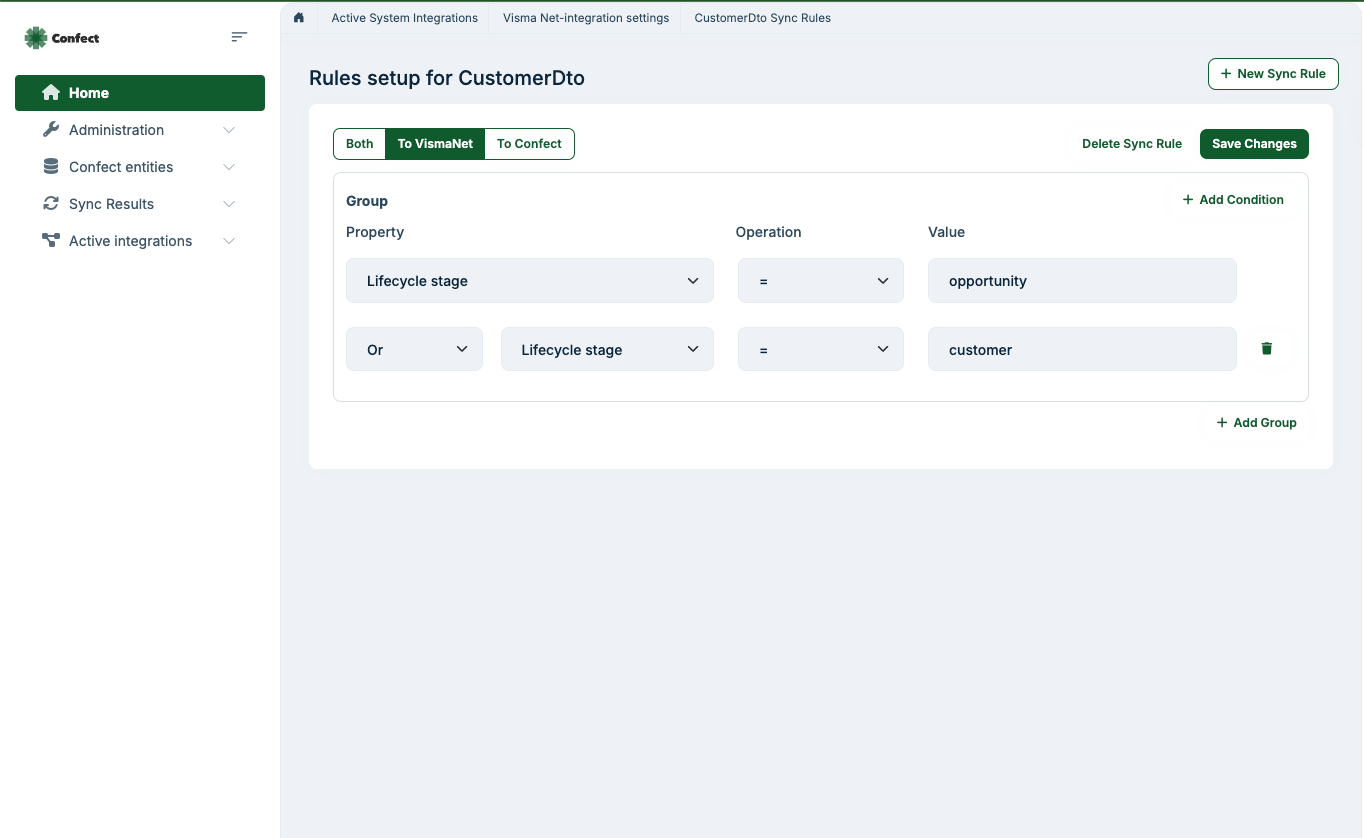The height and width of the screenshot is (838, 1364).
Task: Click the Value column header
Action: 946,232
